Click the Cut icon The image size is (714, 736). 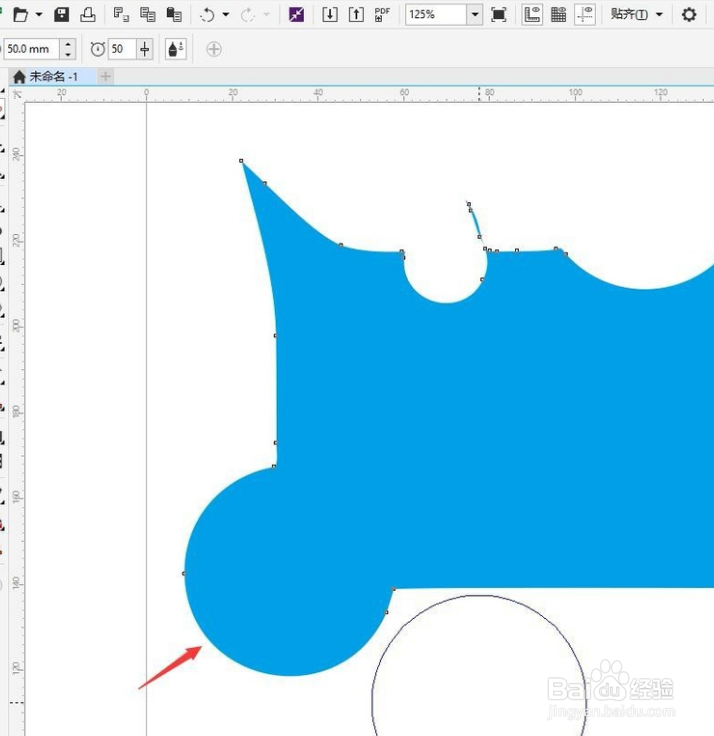tap(122, 15)
